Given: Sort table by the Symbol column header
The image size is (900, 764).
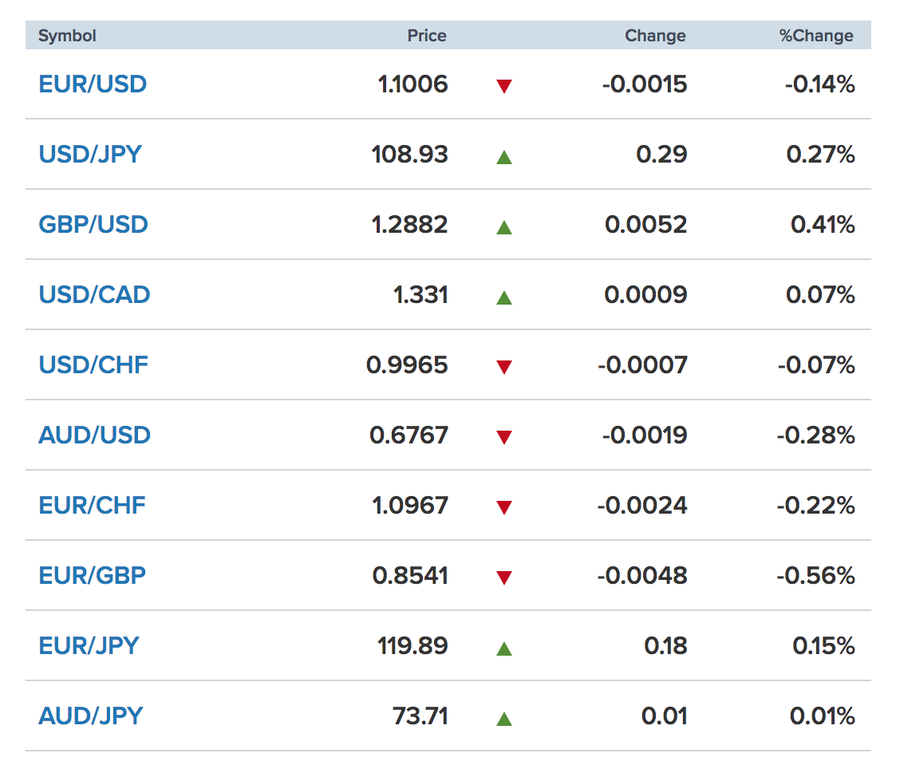Looking at the screenshot, I should [x=67, y=36].
